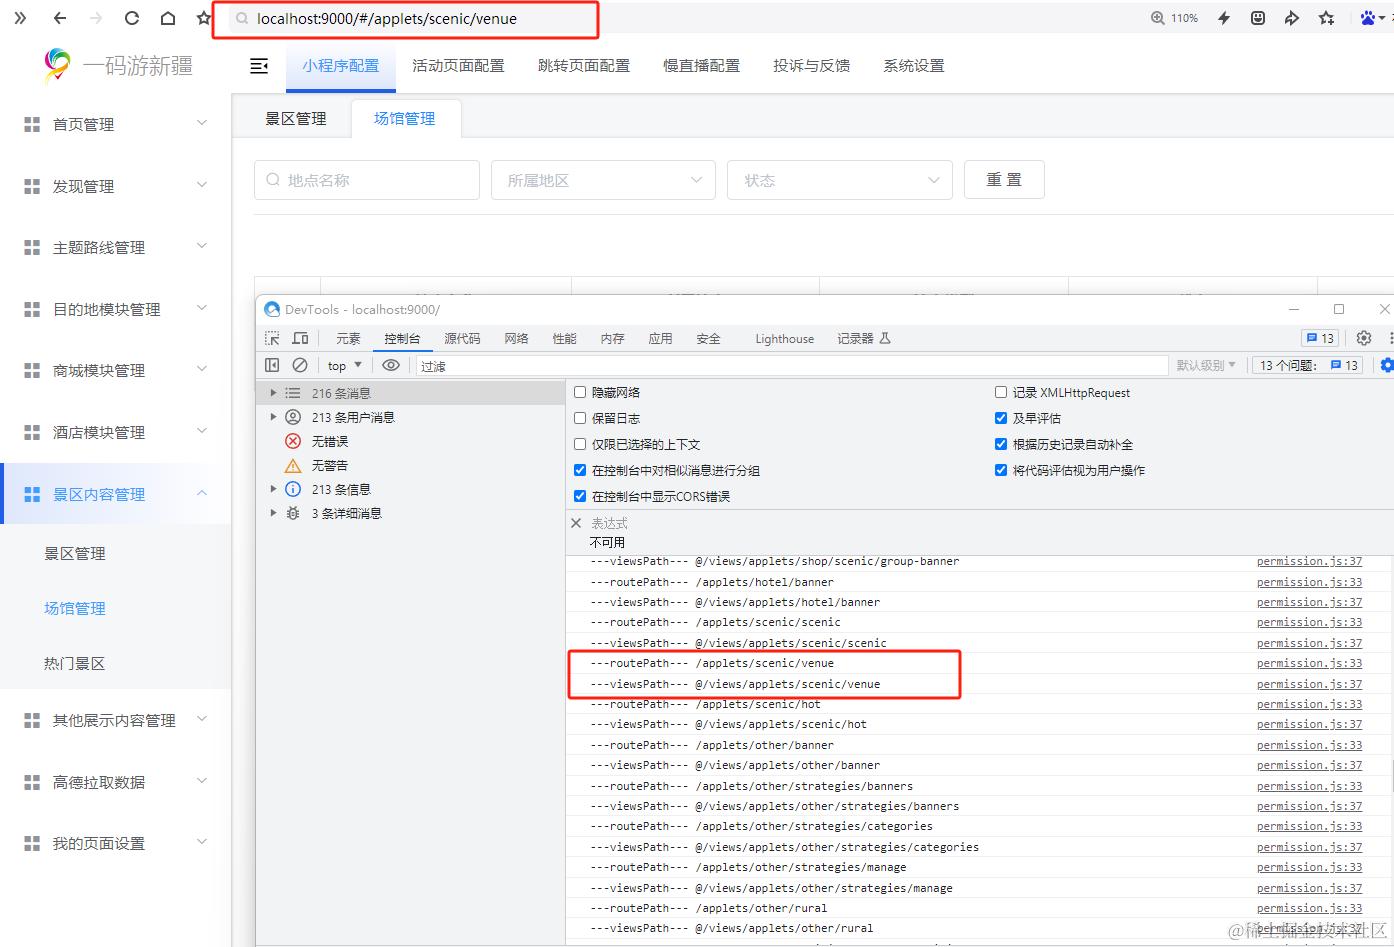Click the 重置 button
Screen dimensions: 1394x947
coord(1004,180)
